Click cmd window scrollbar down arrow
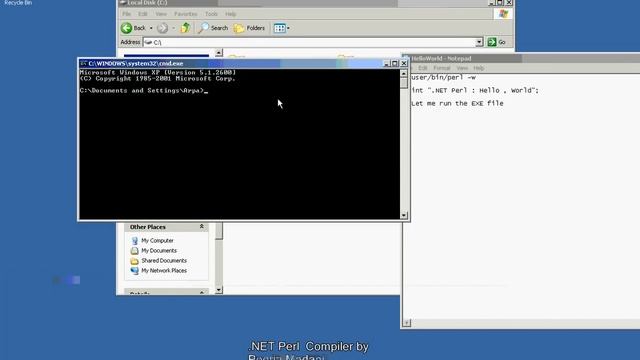This screenshot has height=360, width=640. [x=404, y=215]
